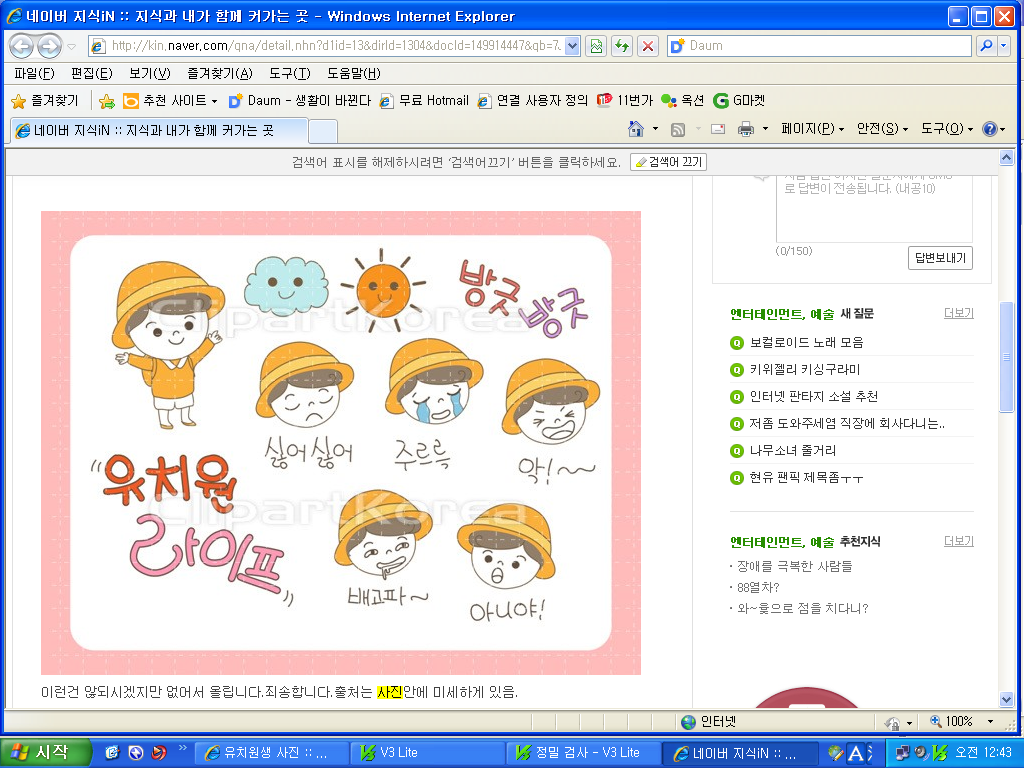
Task: Click the Daum search magnifier icon
Action: pyautogui.click(x=986, y=46)
